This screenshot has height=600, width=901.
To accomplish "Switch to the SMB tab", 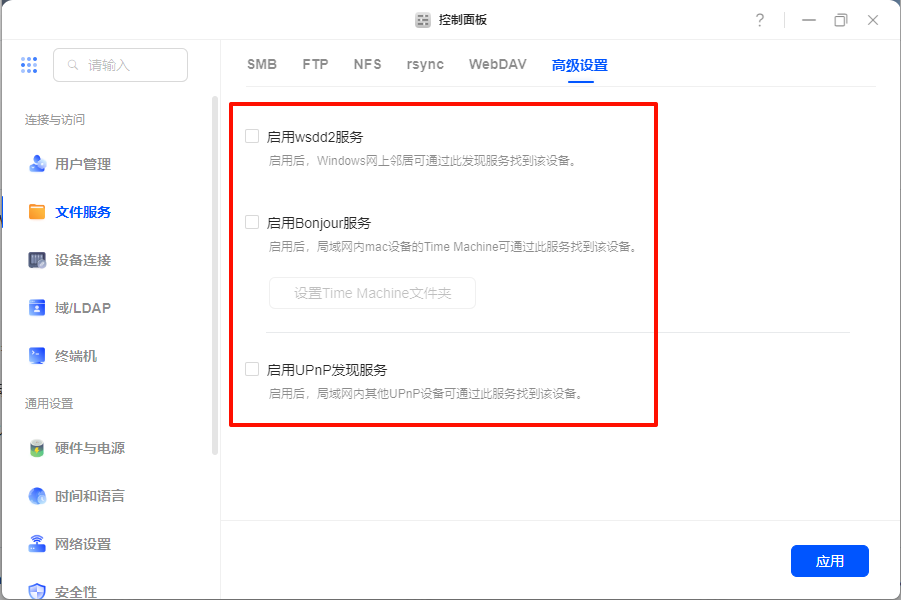I will (x=262, y=64).
